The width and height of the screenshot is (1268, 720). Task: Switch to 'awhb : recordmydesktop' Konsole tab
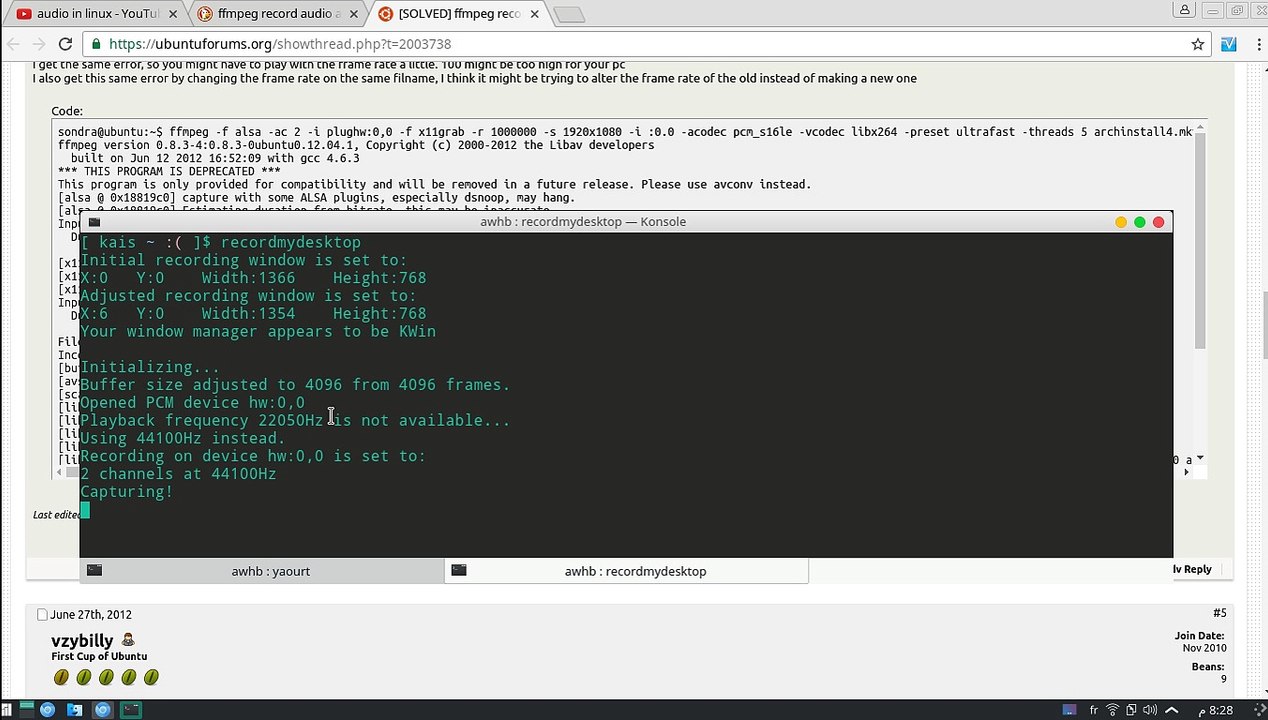click(x=626, y=571)
